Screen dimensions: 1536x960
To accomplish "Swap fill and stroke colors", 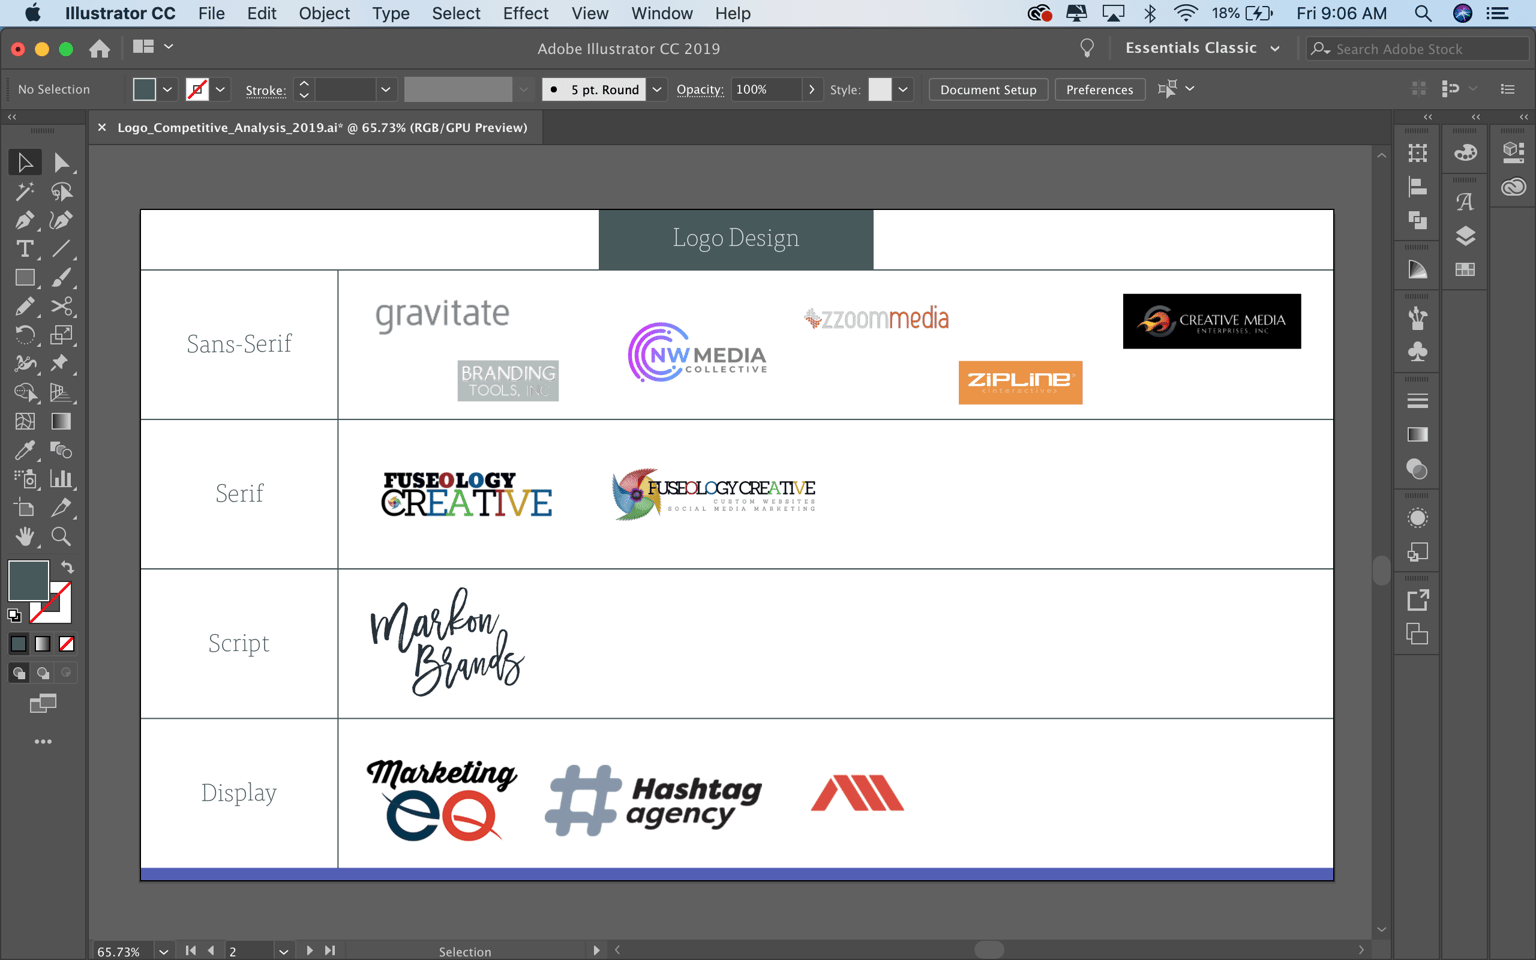I will pos(67,567).
